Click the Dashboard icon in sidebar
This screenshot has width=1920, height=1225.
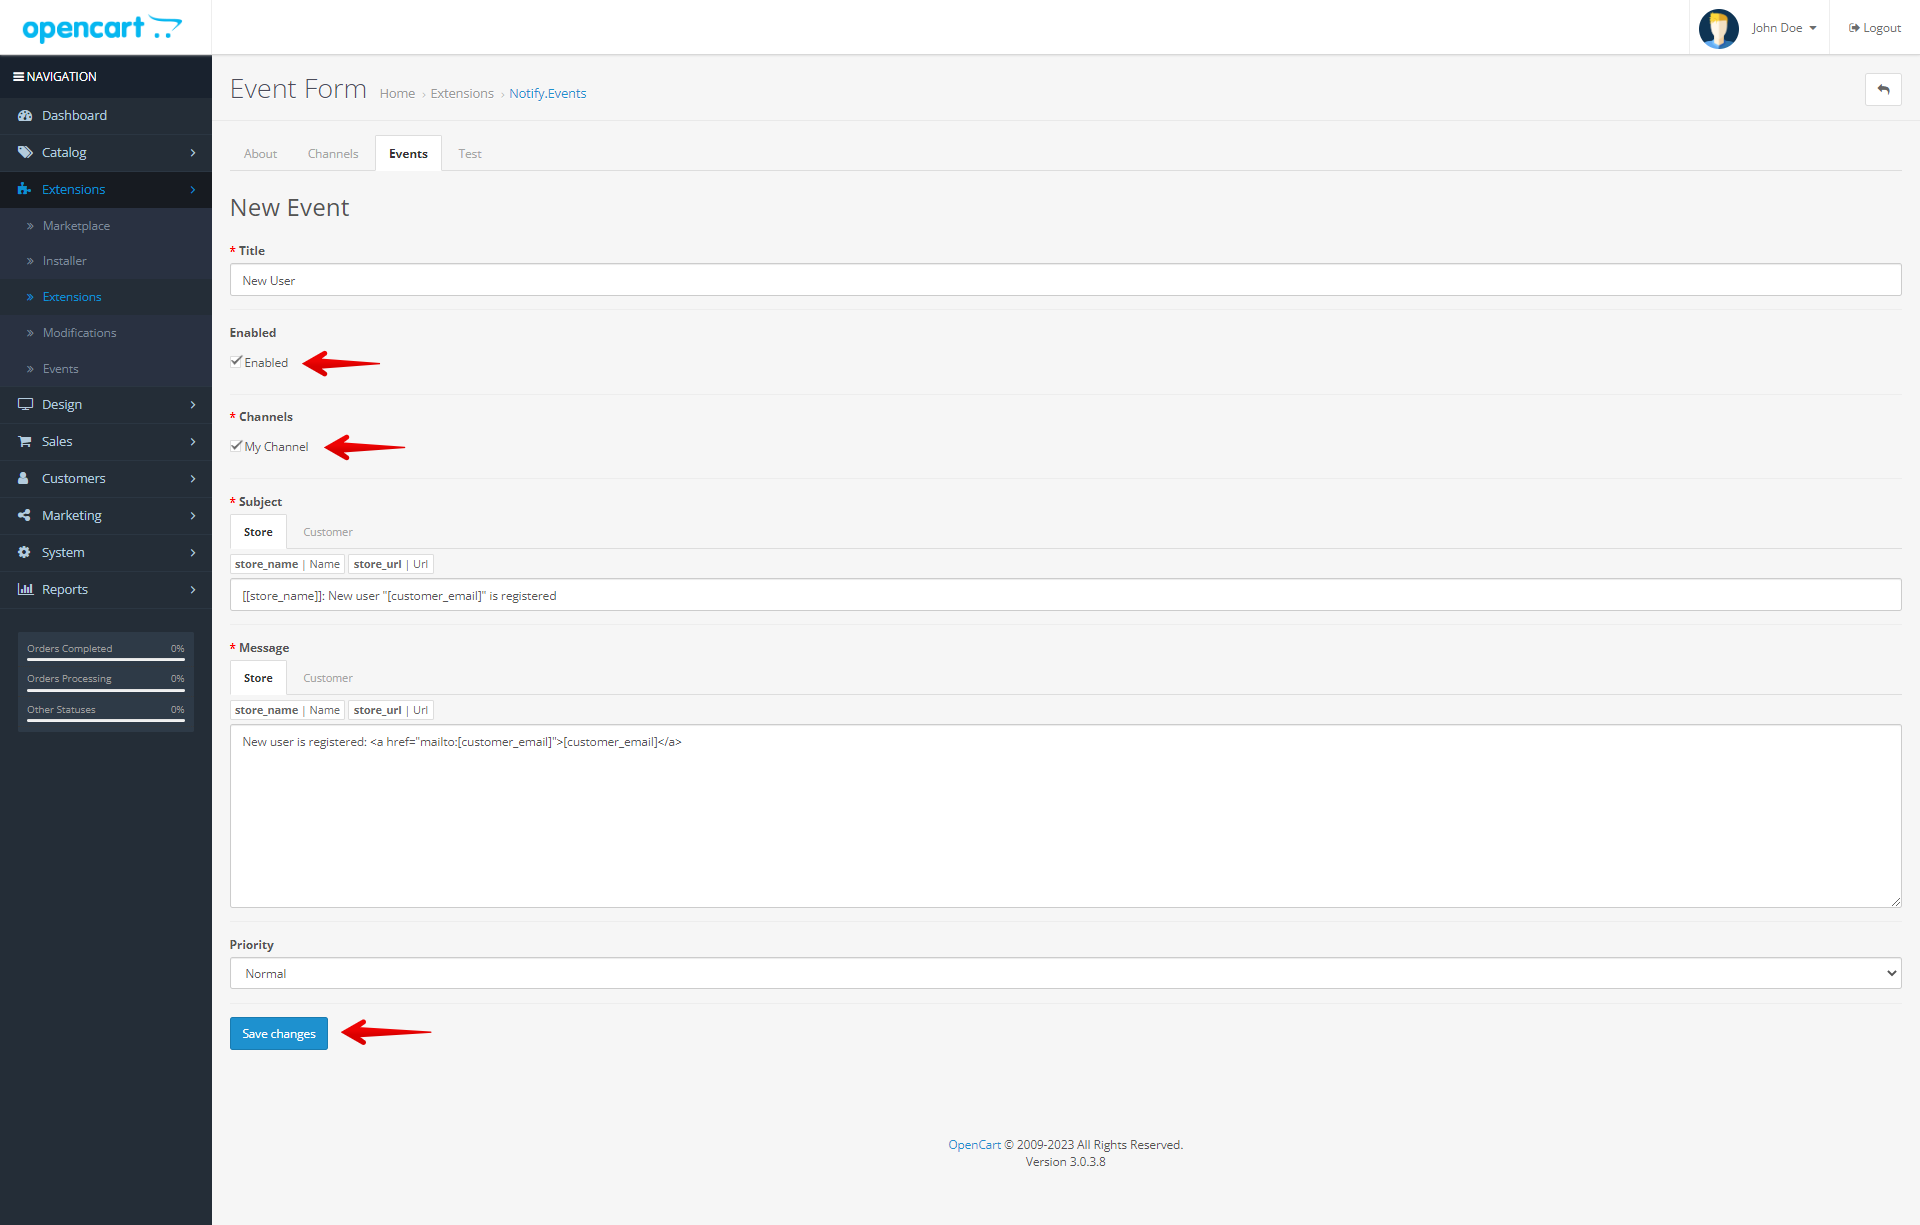click(x=24, y=115)
